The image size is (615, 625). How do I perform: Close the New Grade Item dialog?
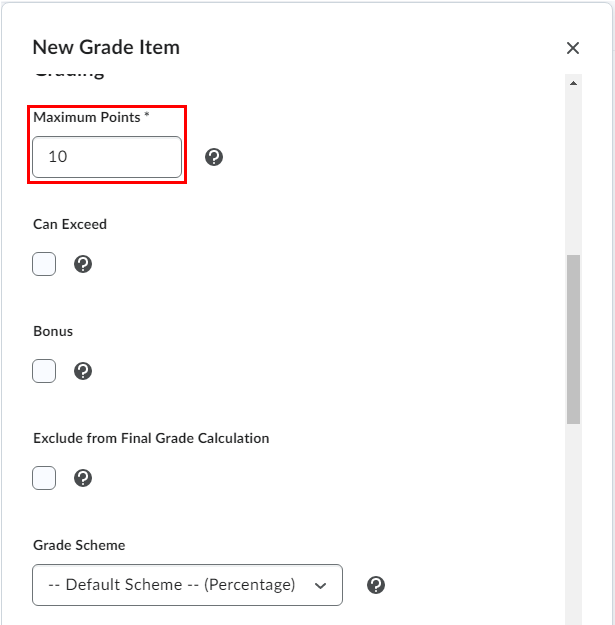(x=573, y=48)
